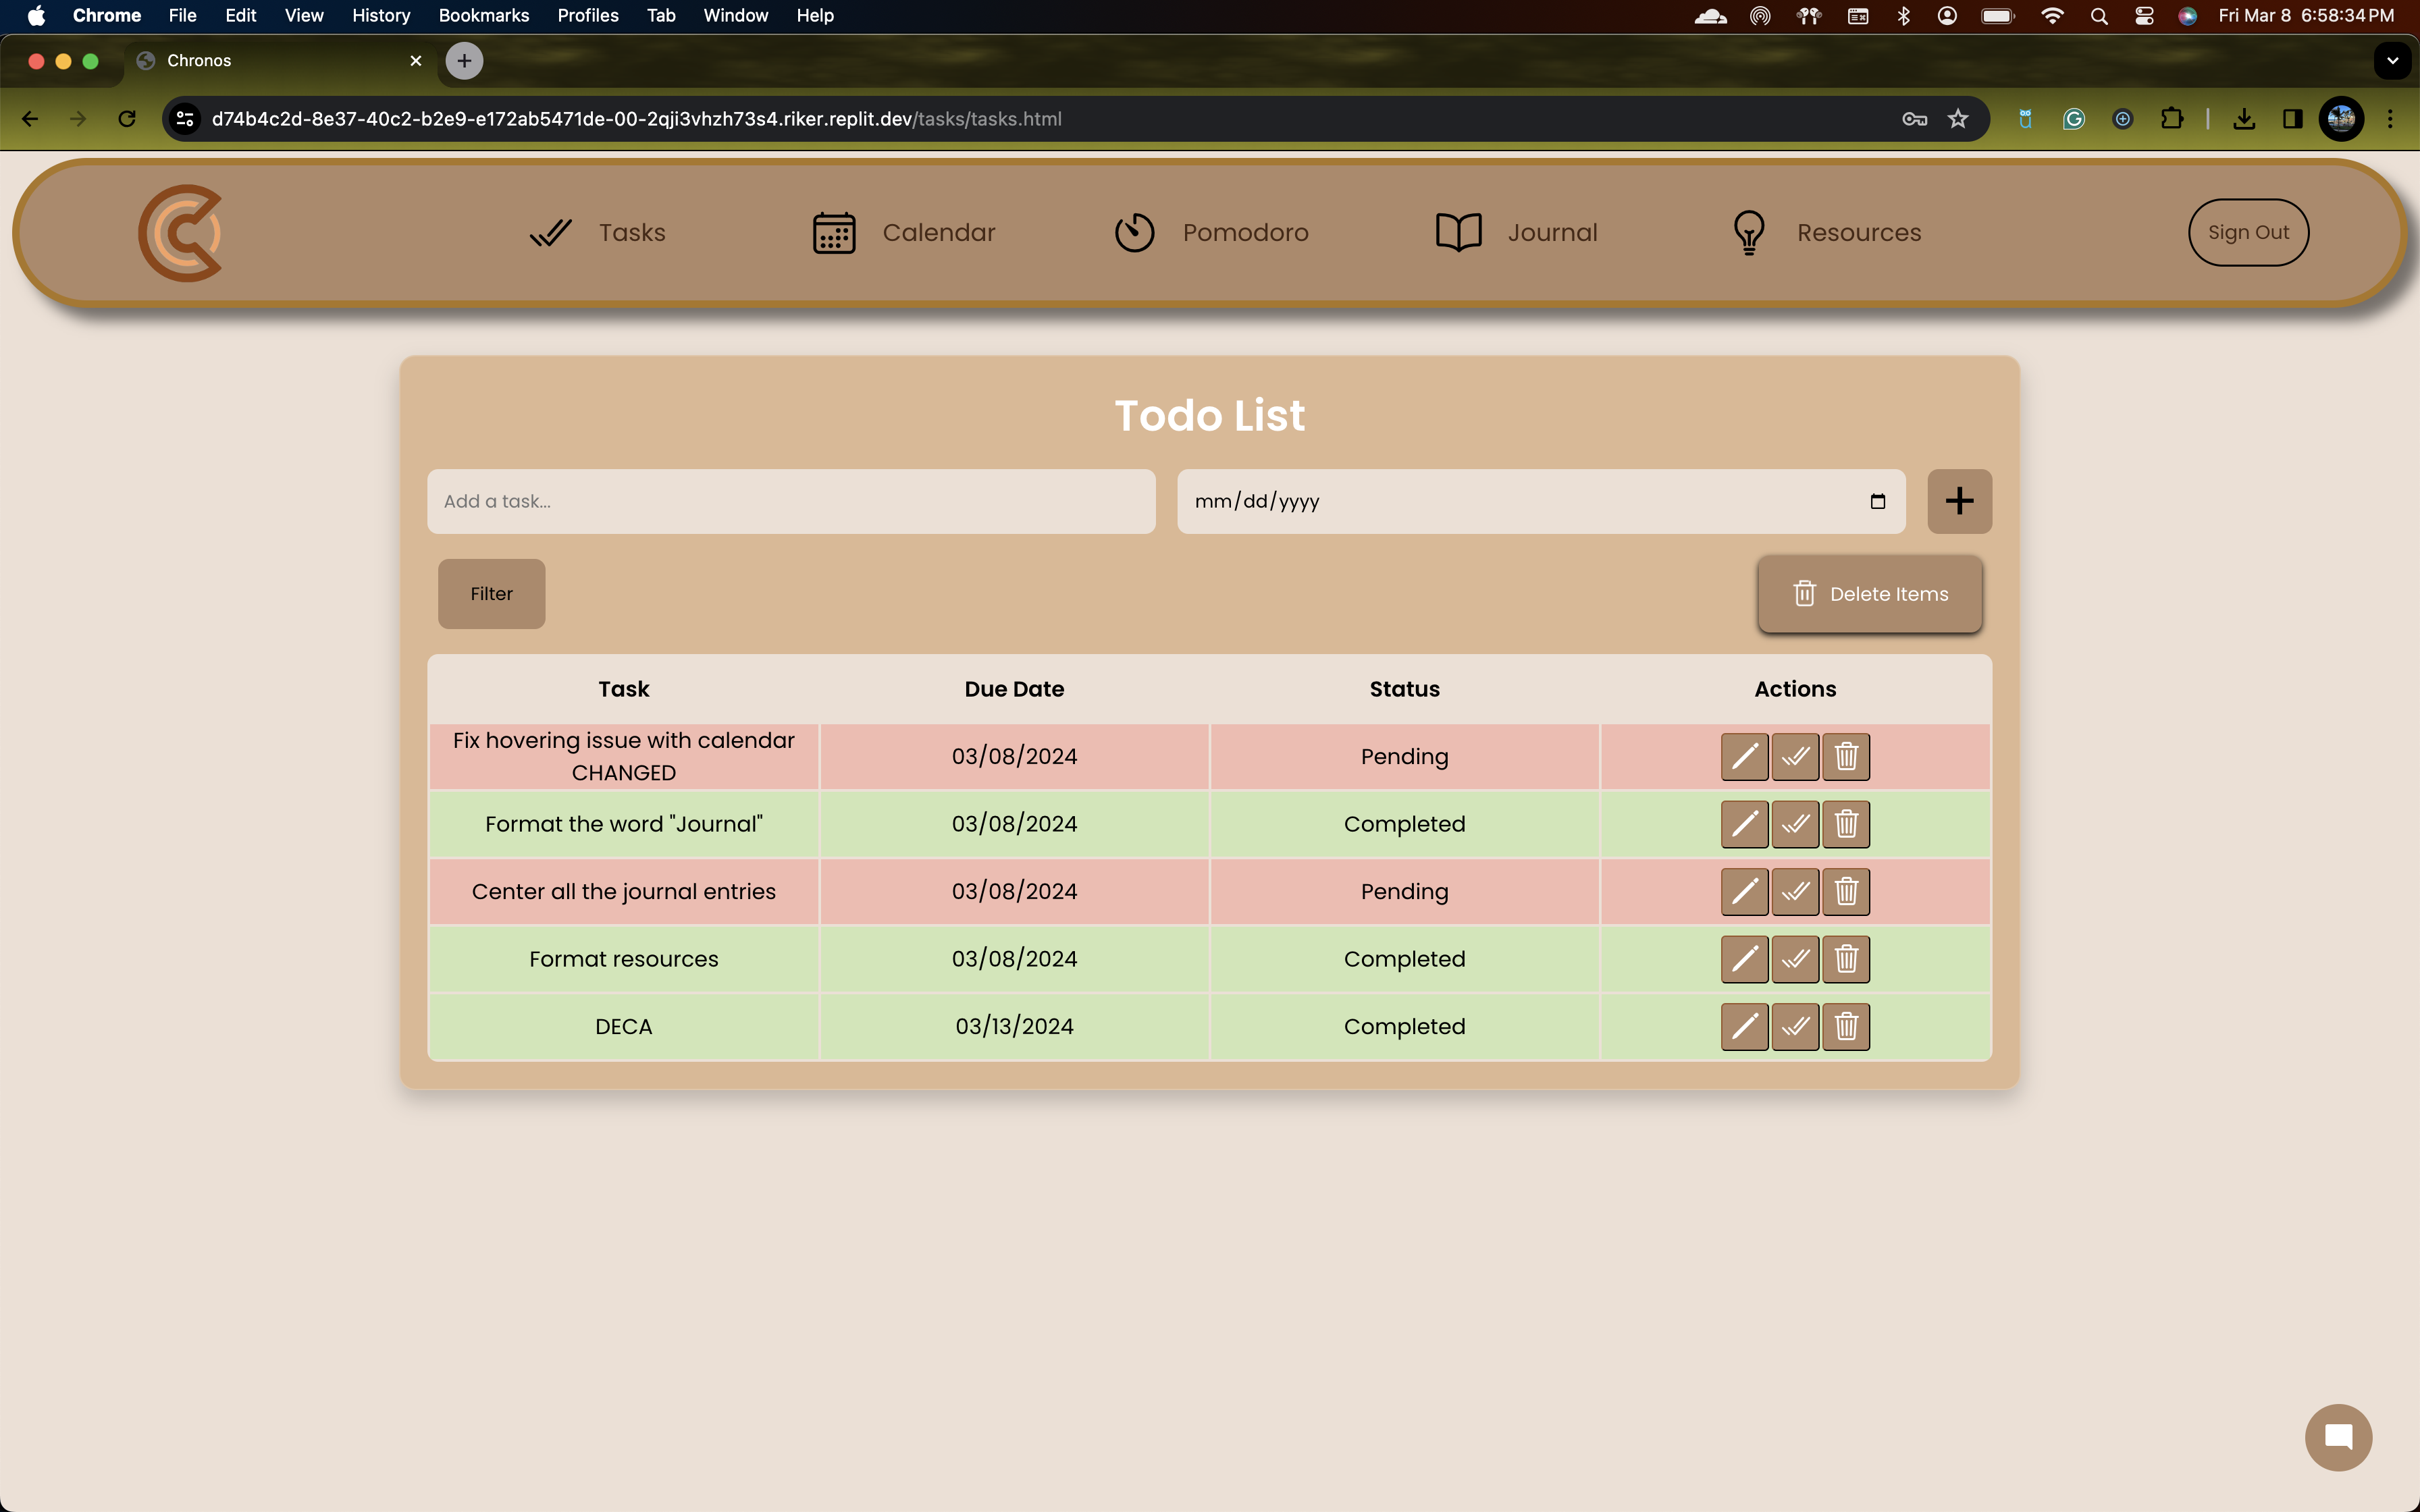Click the edit pencil for the DECA task

[x=1744, y=1026]
